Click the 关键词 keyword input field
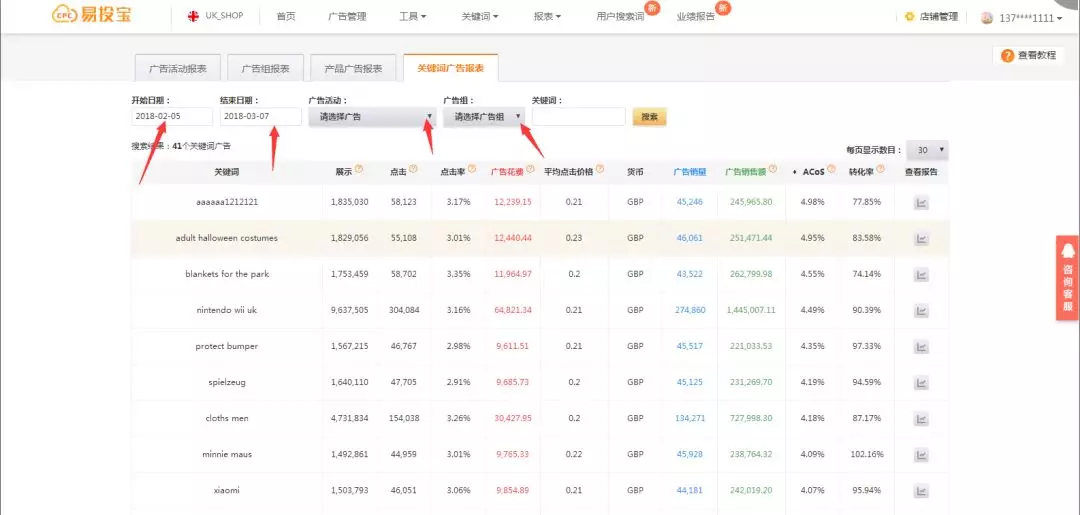 [578, 117]
